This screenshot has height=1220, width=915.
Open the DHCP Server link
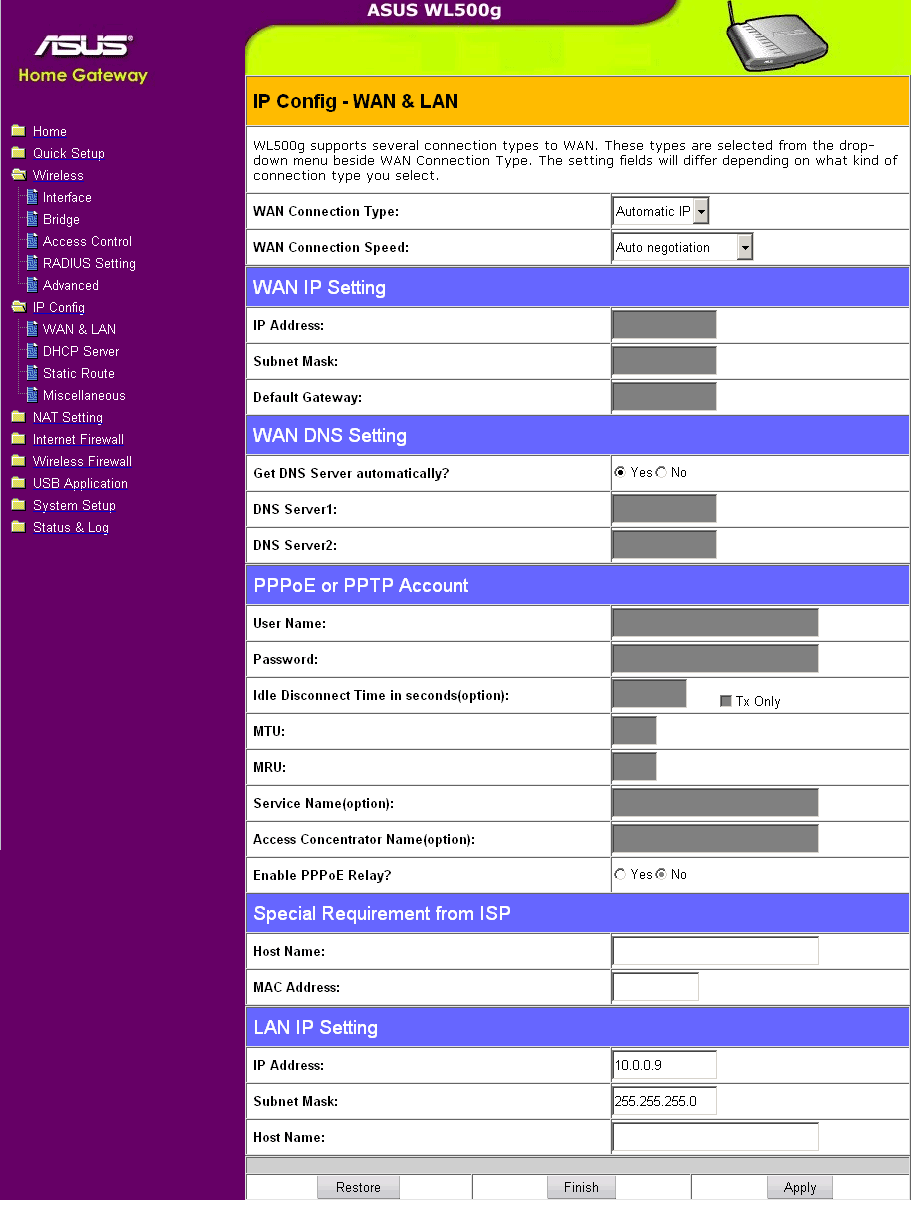(x=81, y=351)
